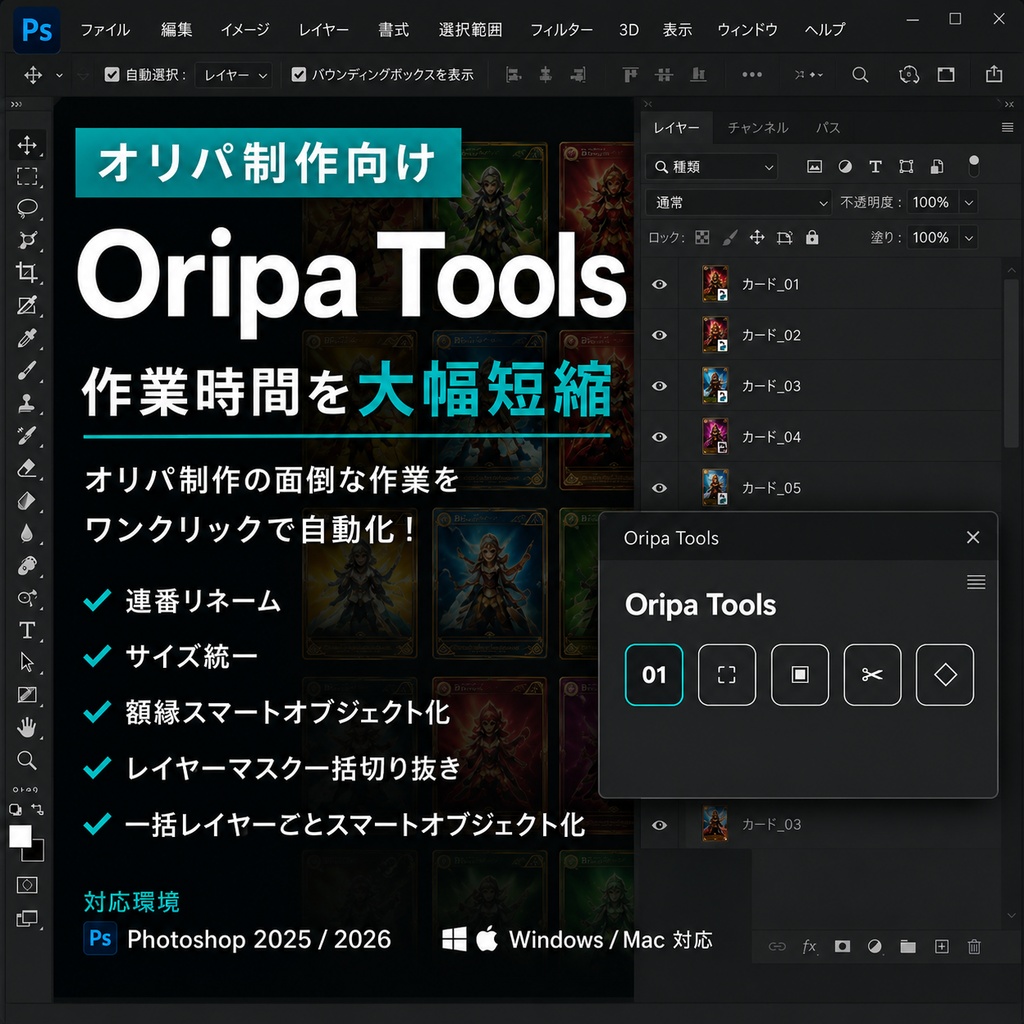
Task: Click the diamond icon in Oripa Tools
Action: [945, 675]
